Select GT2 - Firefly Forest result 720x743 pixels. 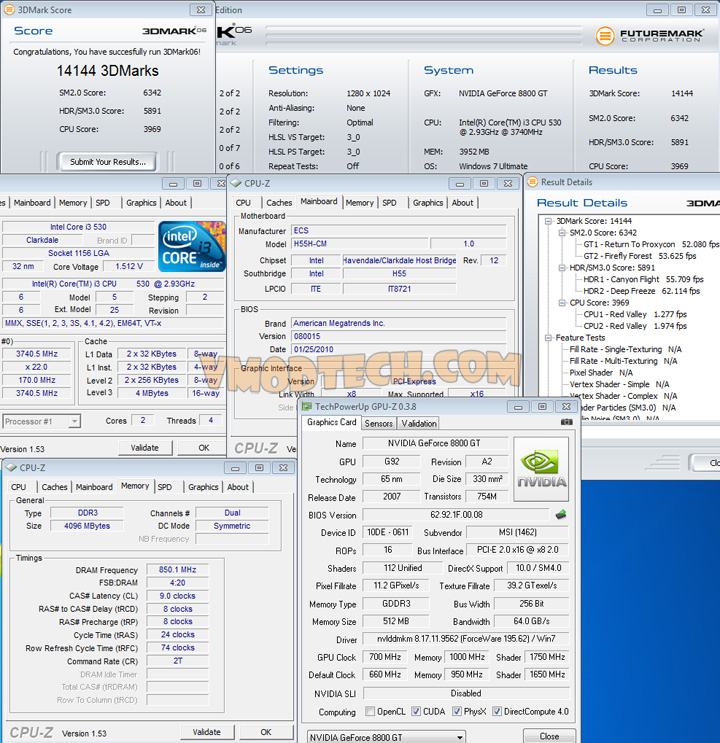639,256
